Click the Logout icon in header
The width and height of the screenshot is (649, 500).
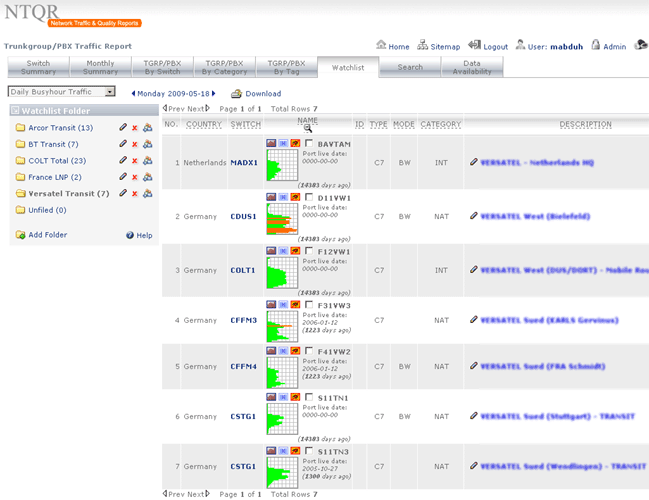coord(474,46)
